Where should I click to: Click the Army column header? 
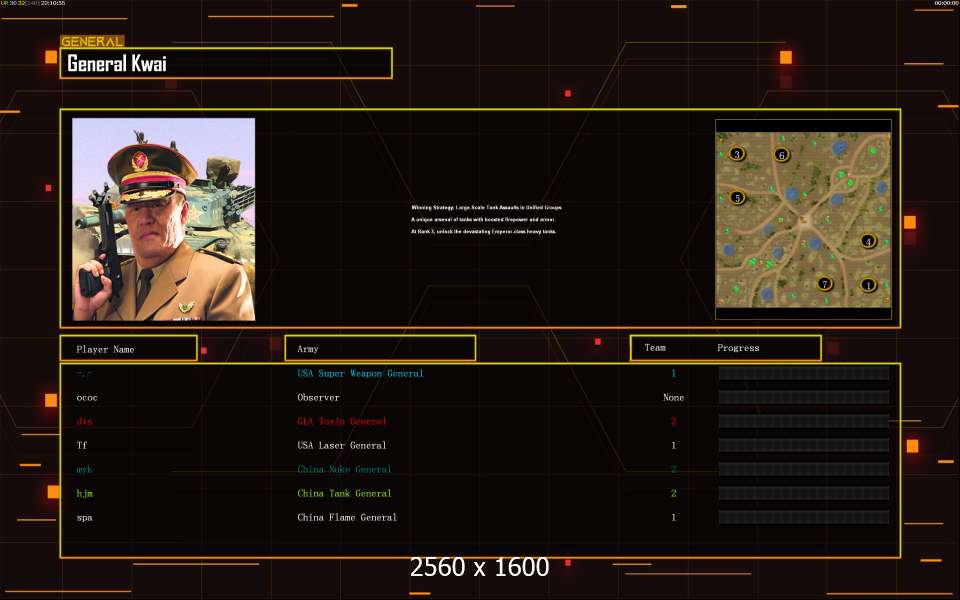[380, 349]
